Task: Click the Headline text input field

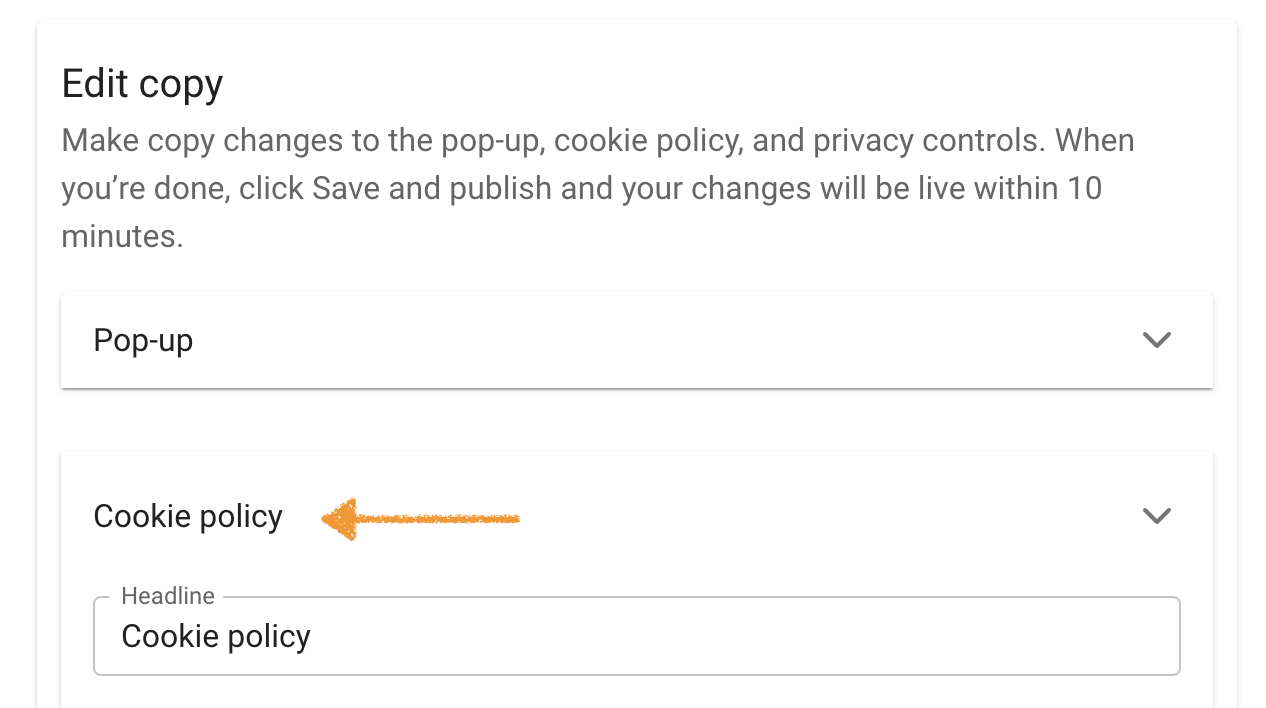Action: coord(636,636)
